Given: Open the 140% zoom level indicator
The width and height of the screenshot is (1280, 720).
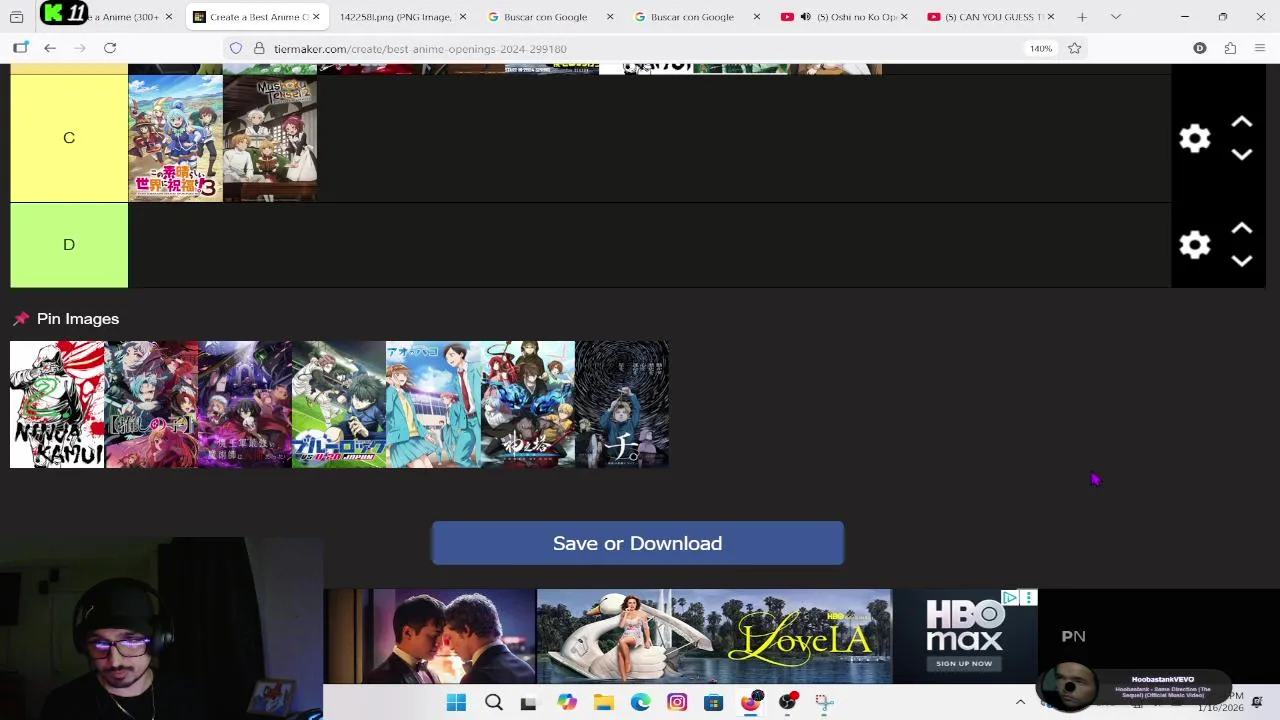Looking at the screenshot, I should pos(1041,48).
